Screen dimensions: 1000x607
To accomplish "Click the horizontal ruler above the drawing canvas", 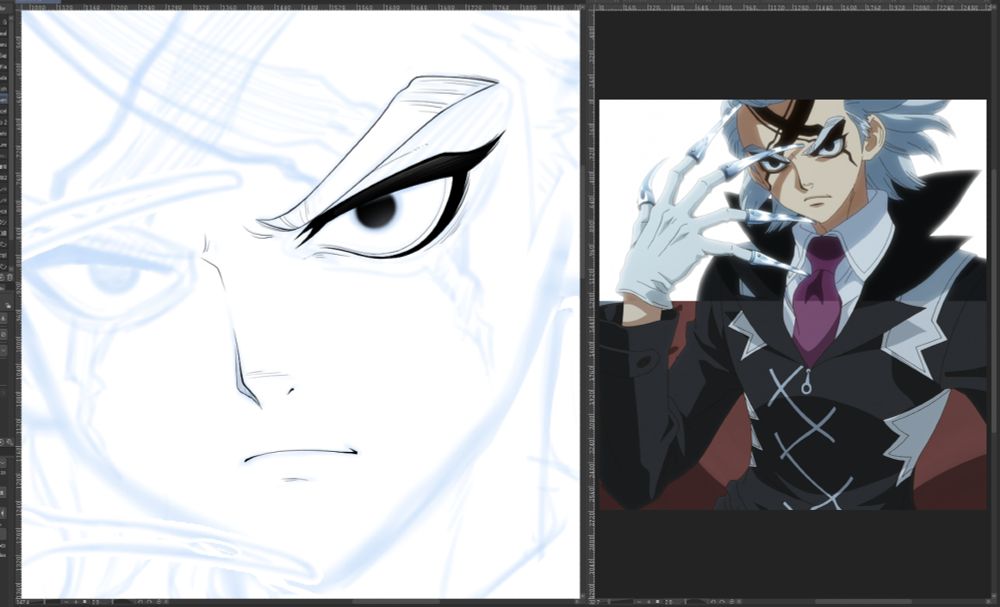I will [298, 7].
